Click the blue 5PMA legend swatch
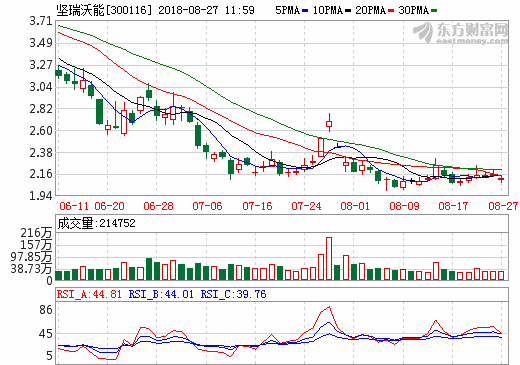 [305, 11]
